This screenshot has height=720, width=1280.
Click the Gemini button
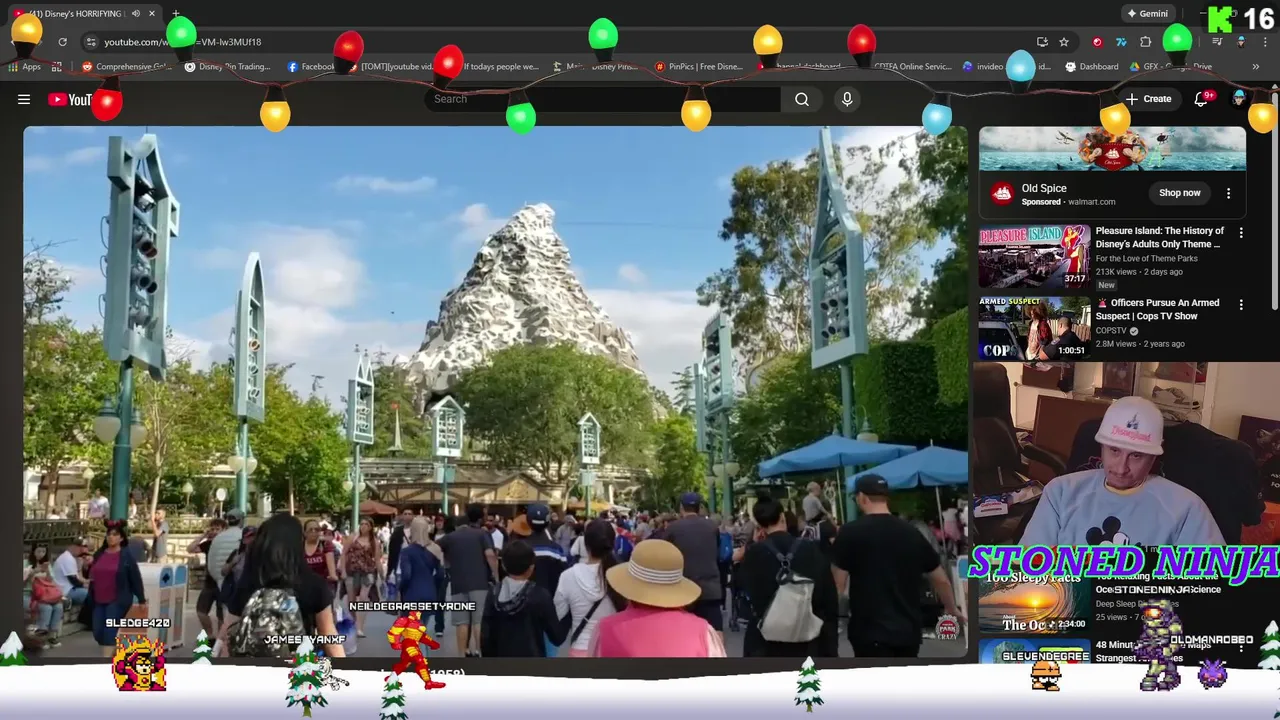1147,14
